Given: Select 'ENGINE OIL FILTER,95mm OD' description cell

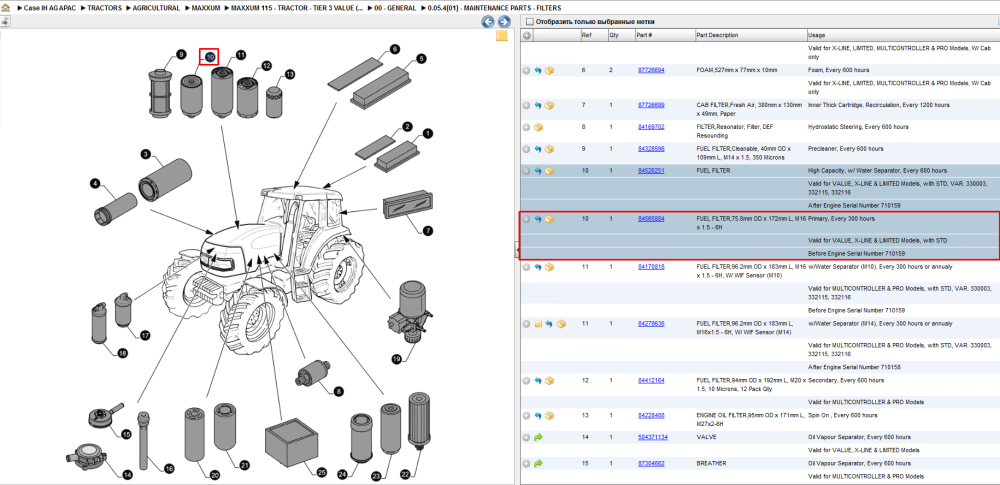Looking at the screenshot, I should pos(751,419).
